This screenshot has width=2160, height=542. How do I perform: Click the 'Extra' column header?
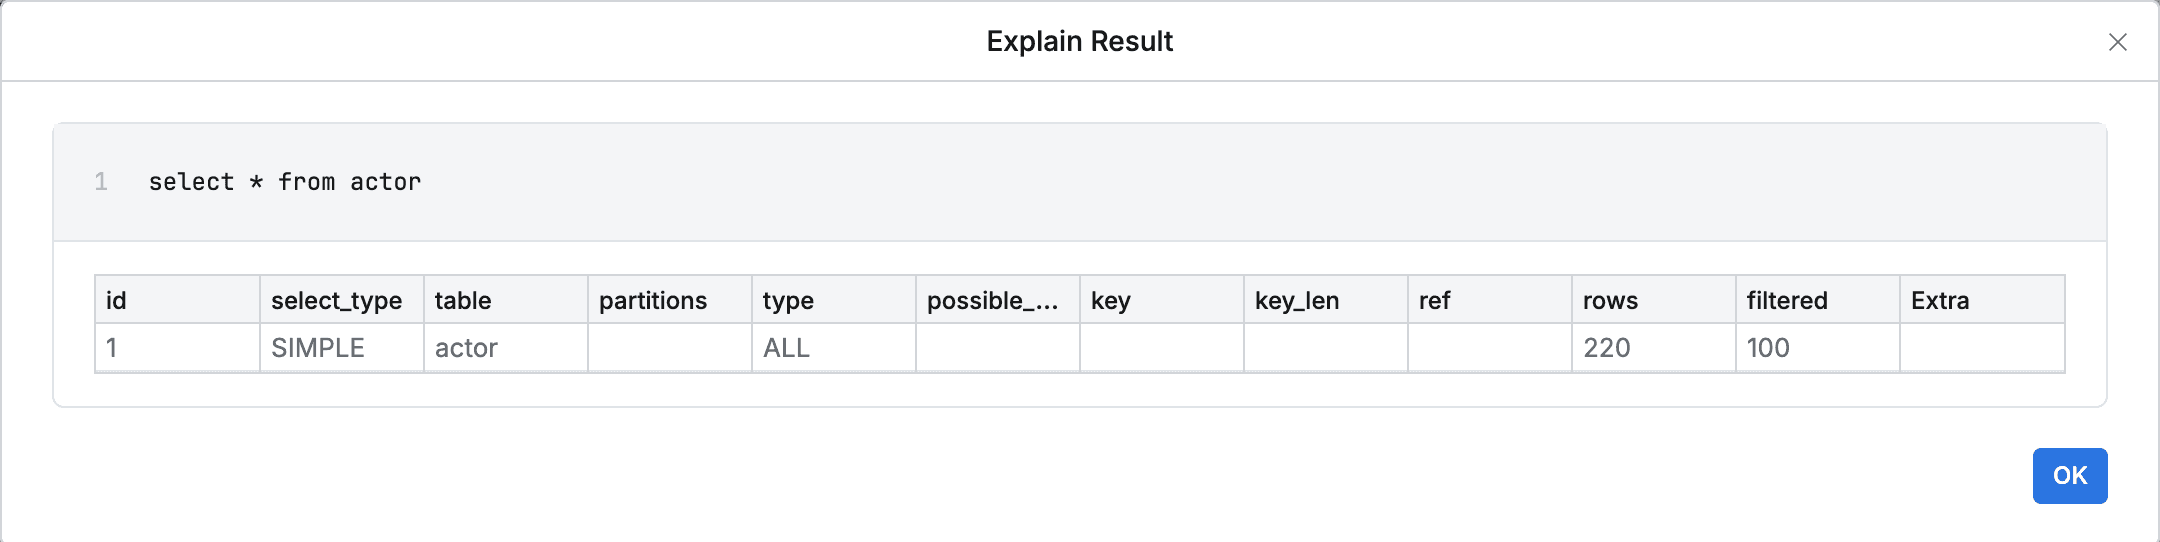click(x=1939, y=300)
